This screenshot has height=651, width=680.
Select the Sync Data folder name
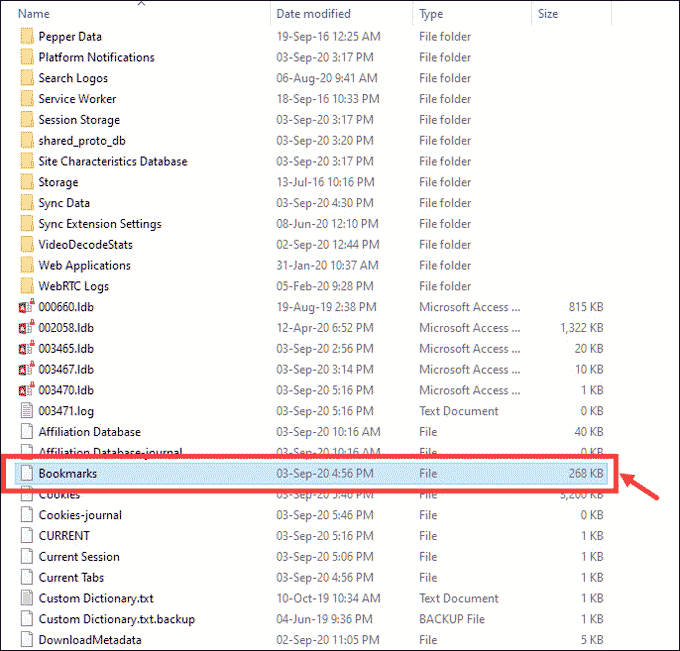[64, 203]
